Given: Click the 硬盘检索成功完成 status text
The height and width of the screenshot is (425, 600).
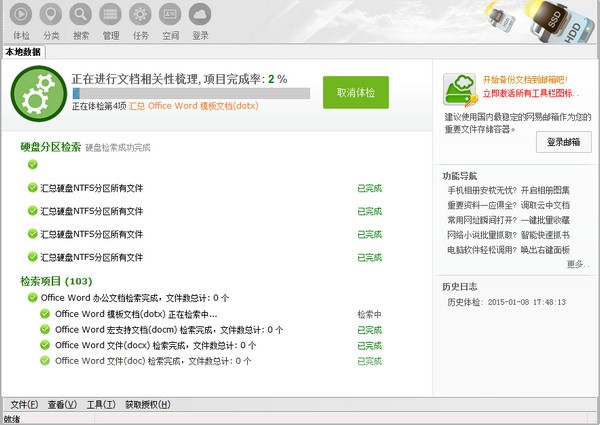Looking at the screenshot, I should point(118,148).
